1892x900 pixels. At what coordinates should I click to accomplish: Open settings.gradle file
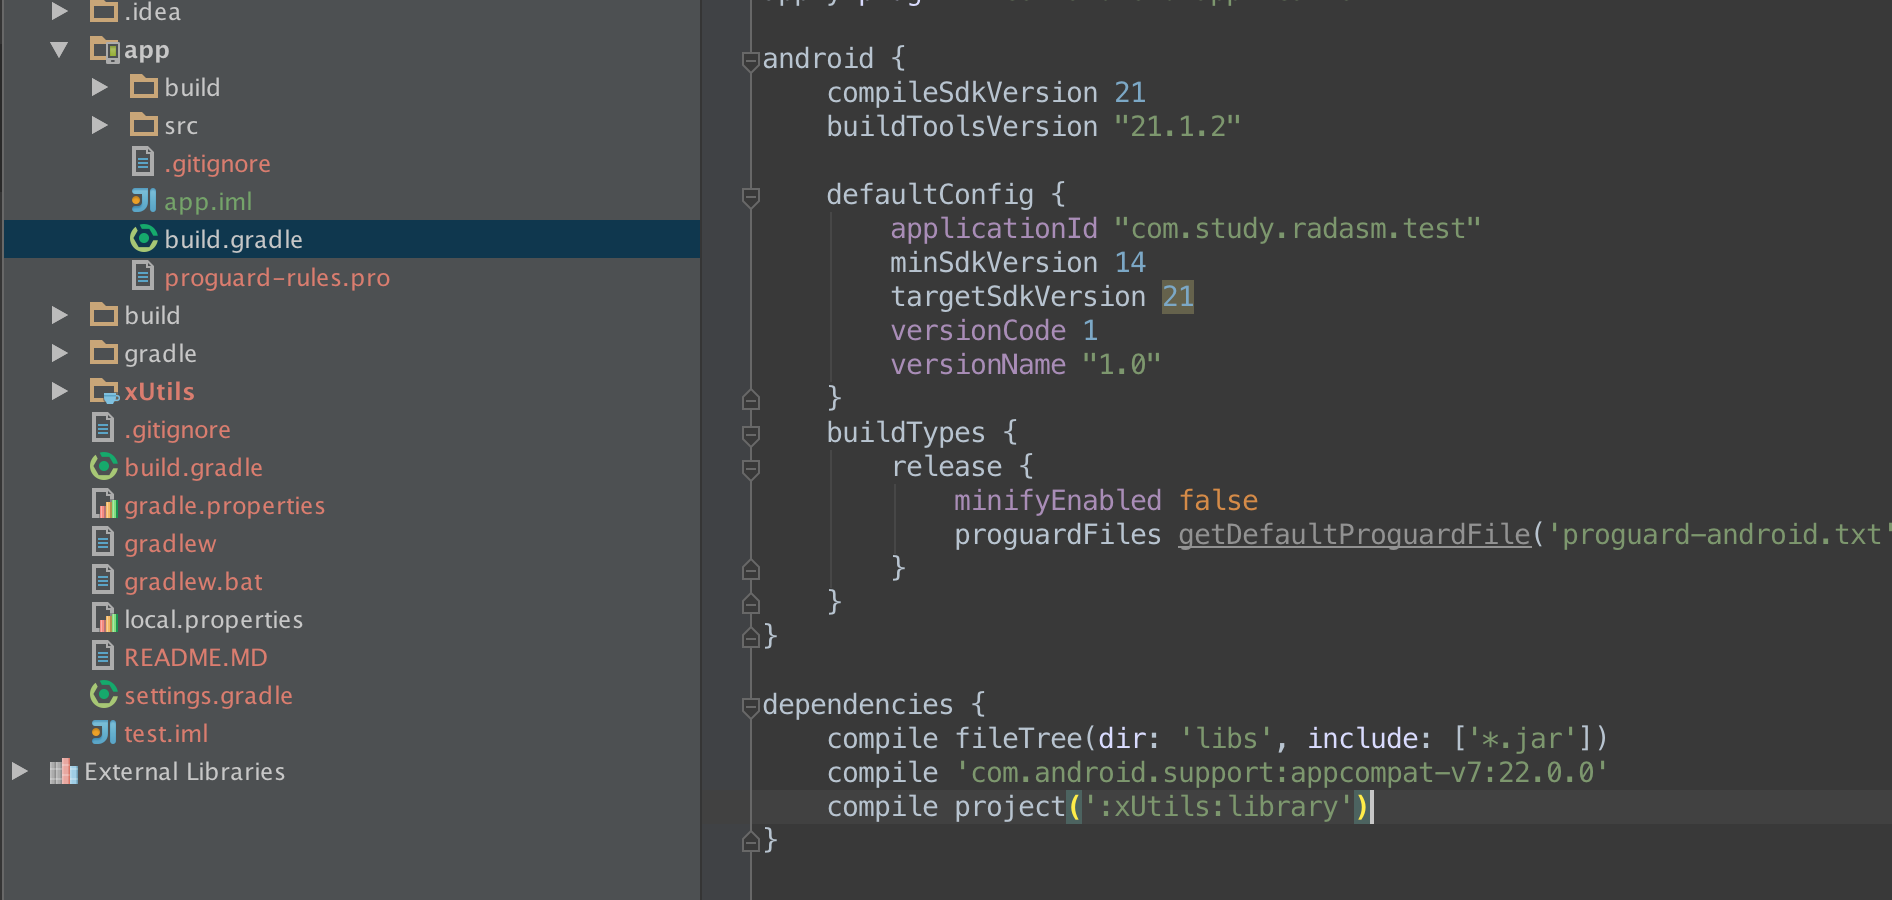click(x=208, y=695)
